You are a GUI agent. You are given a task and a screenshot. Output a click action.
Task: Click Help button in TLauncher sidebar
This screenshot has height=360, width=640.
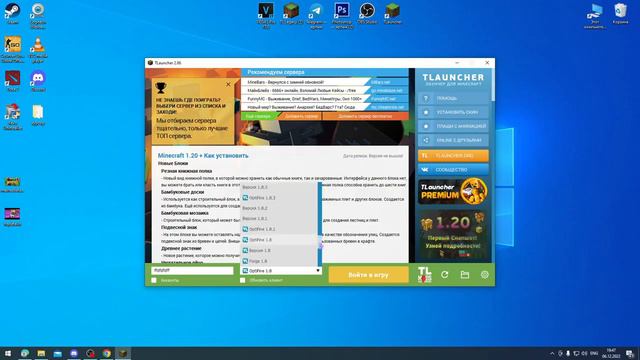coord(453,98)
